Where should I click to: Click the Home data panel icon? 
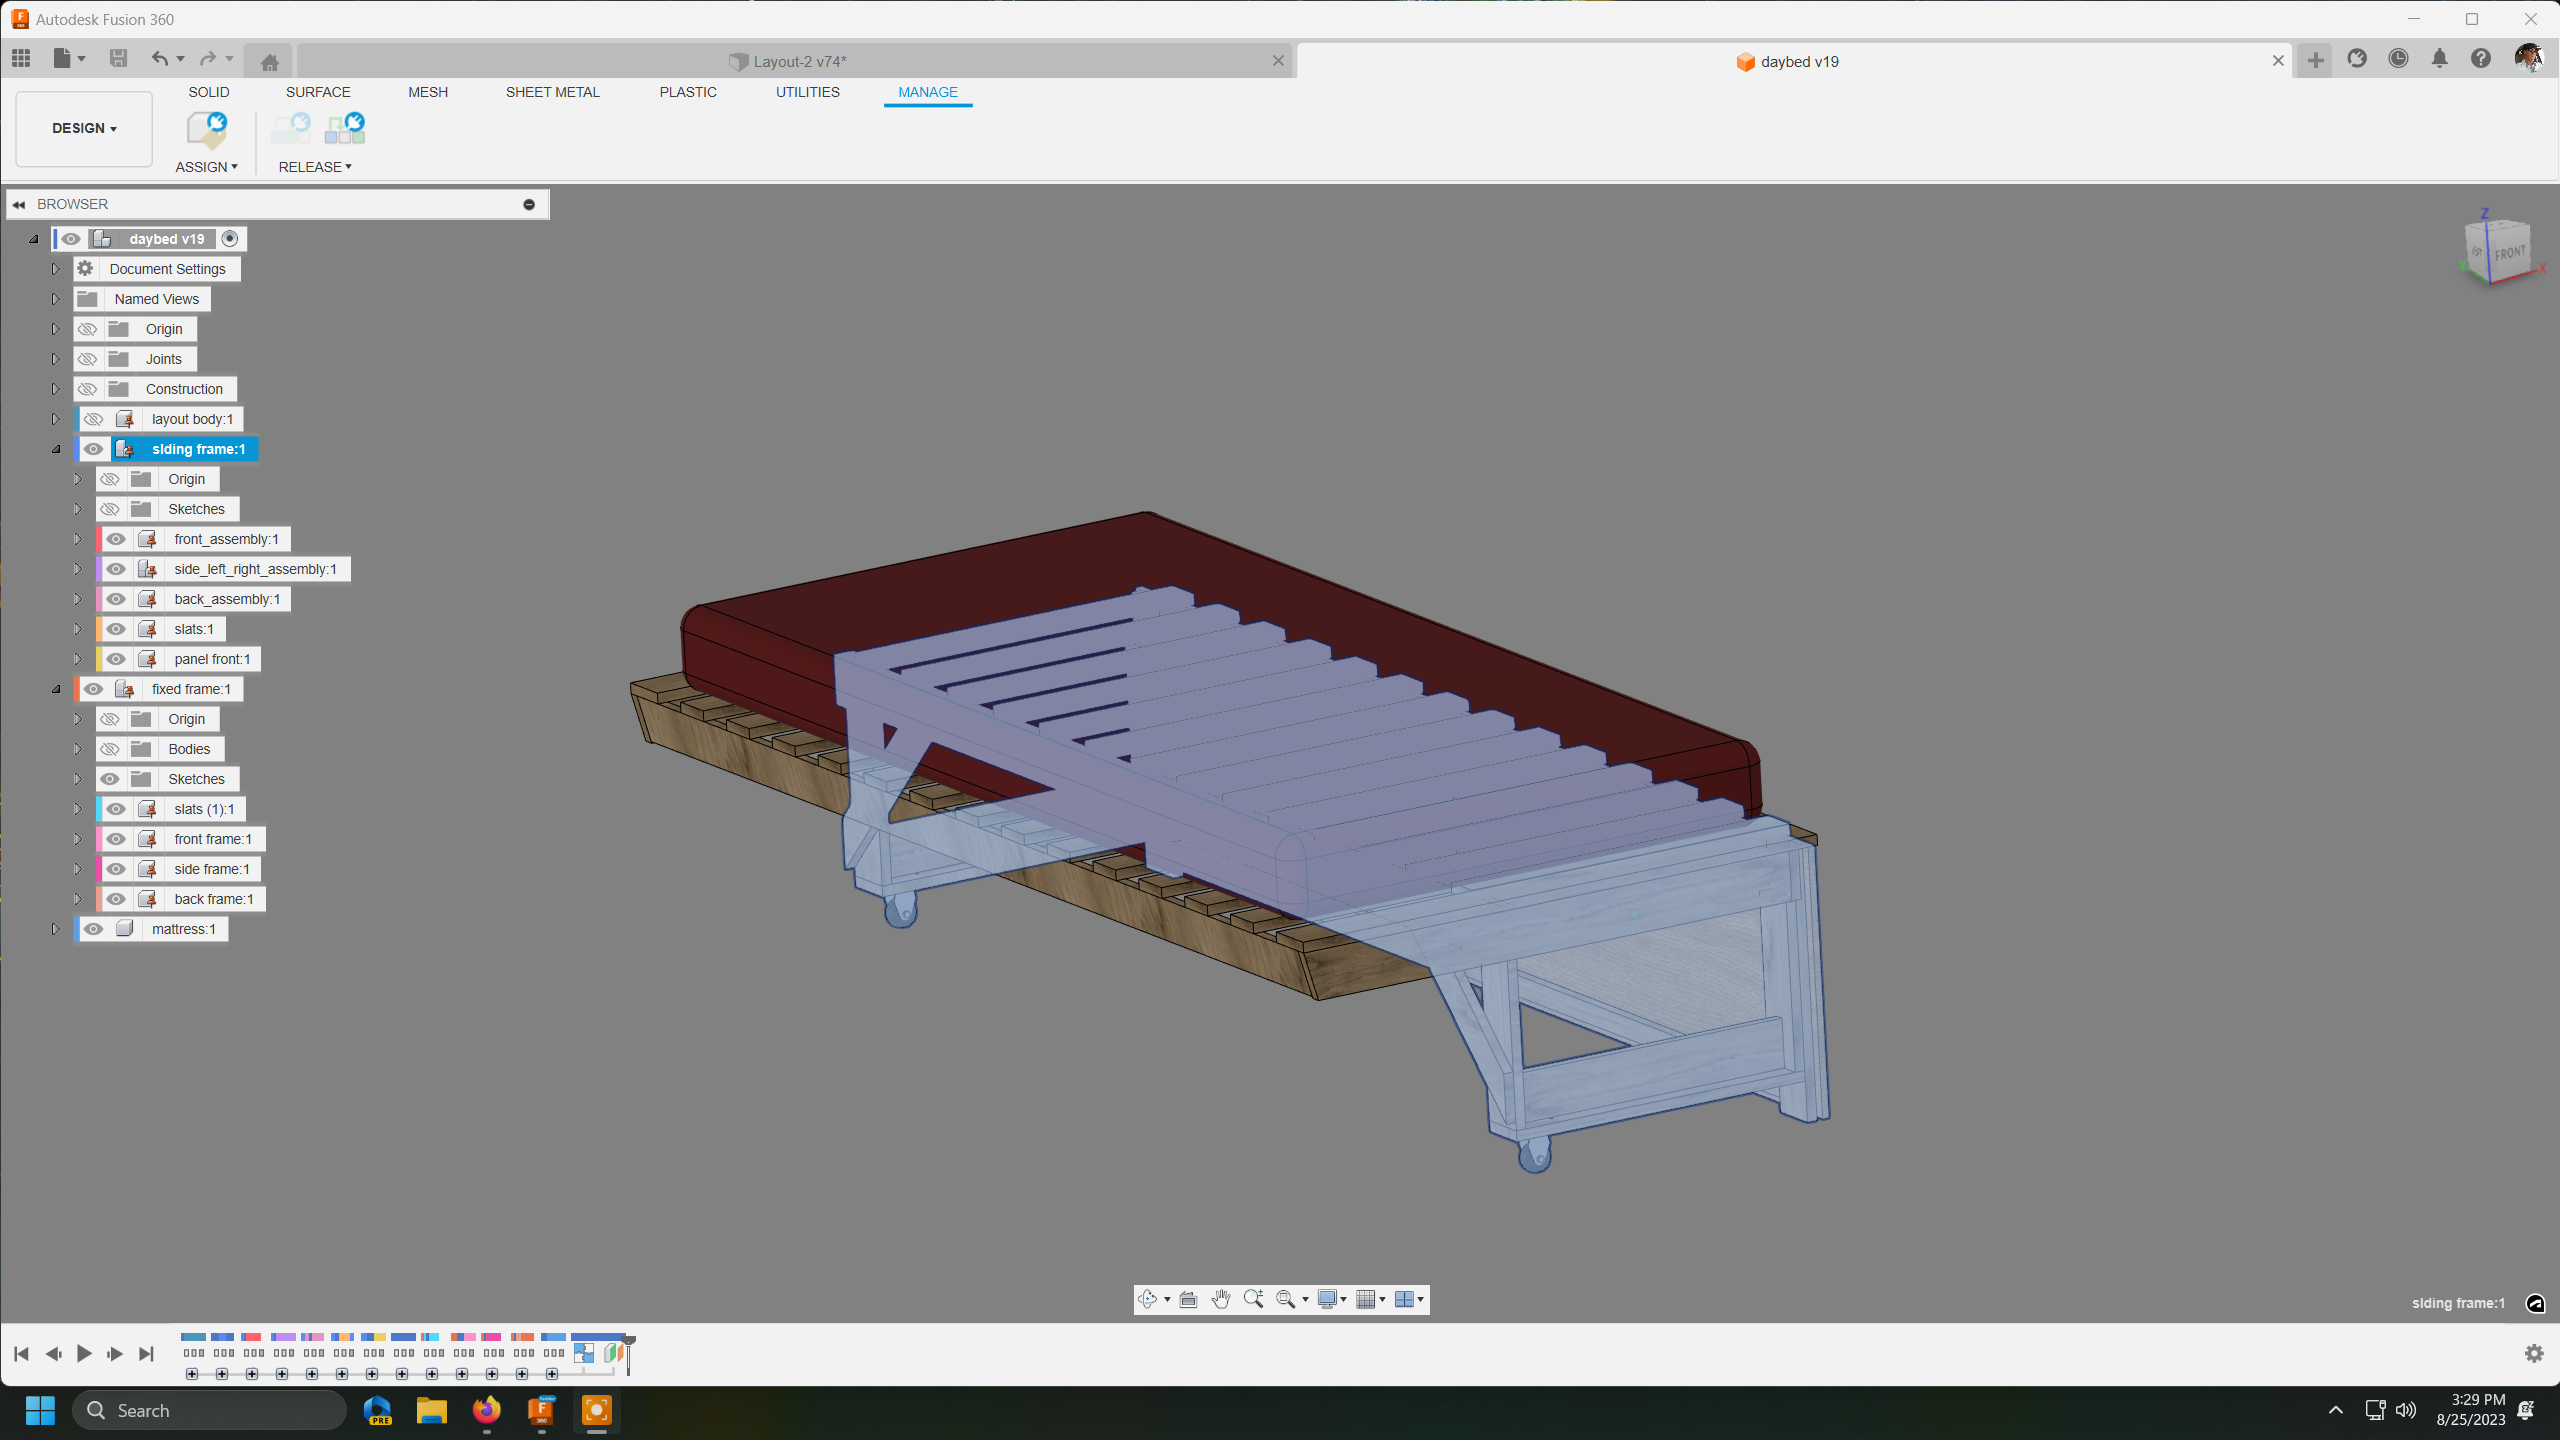[x=269, y=62]
